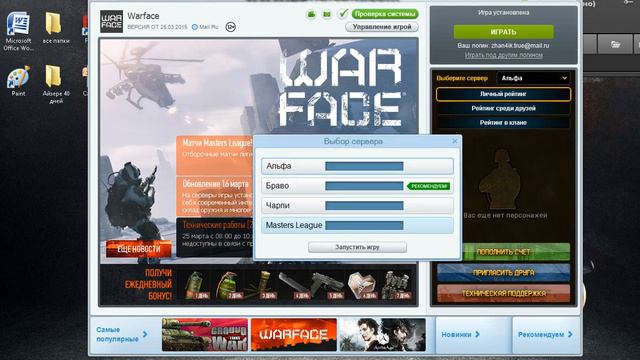
Task: Click the 'ПОЛУЧИ ЕЖЕДНЕВНЫЙ БОНУС!' banner text
Action: pos(148,284)
